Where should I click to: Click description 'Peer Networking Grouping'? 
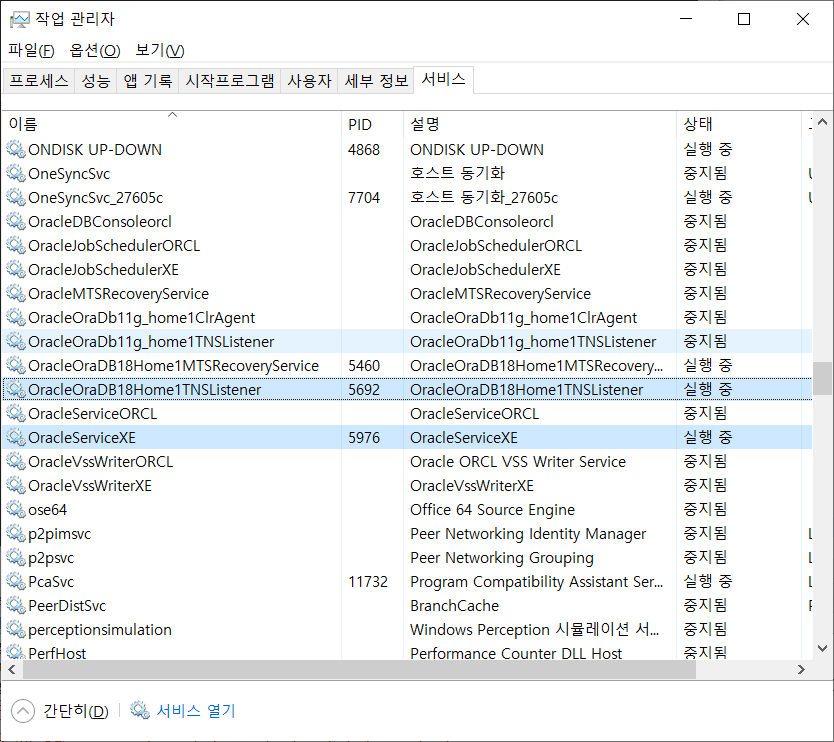point(502,557)
